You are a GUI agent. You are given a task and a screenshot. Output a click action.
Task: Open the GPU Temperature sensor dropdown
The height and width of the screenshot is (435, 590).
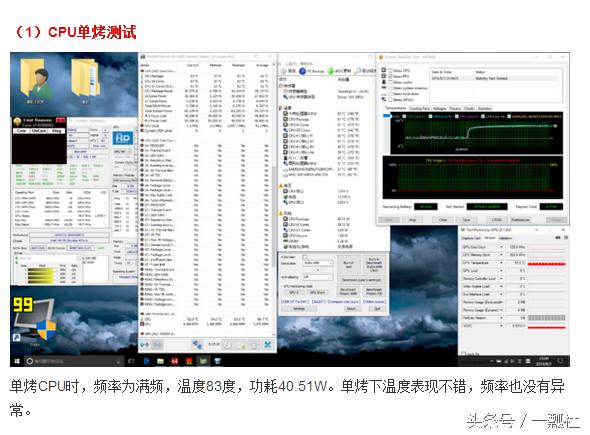tap(501, 263)
